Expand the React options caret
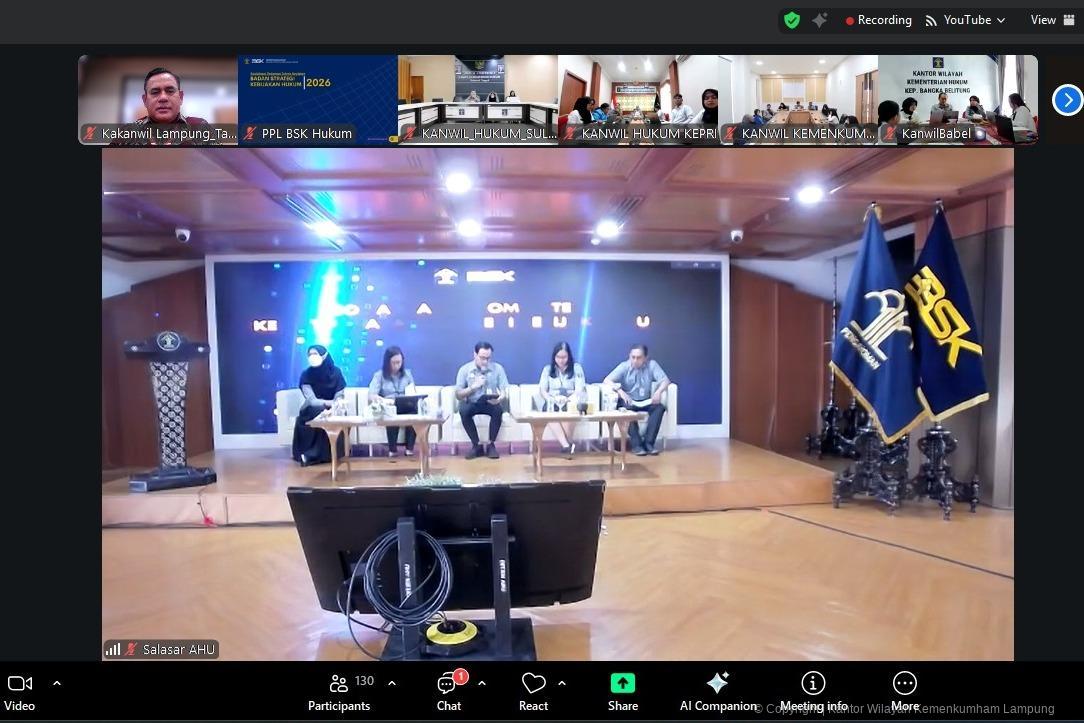 tap(562, 683)
